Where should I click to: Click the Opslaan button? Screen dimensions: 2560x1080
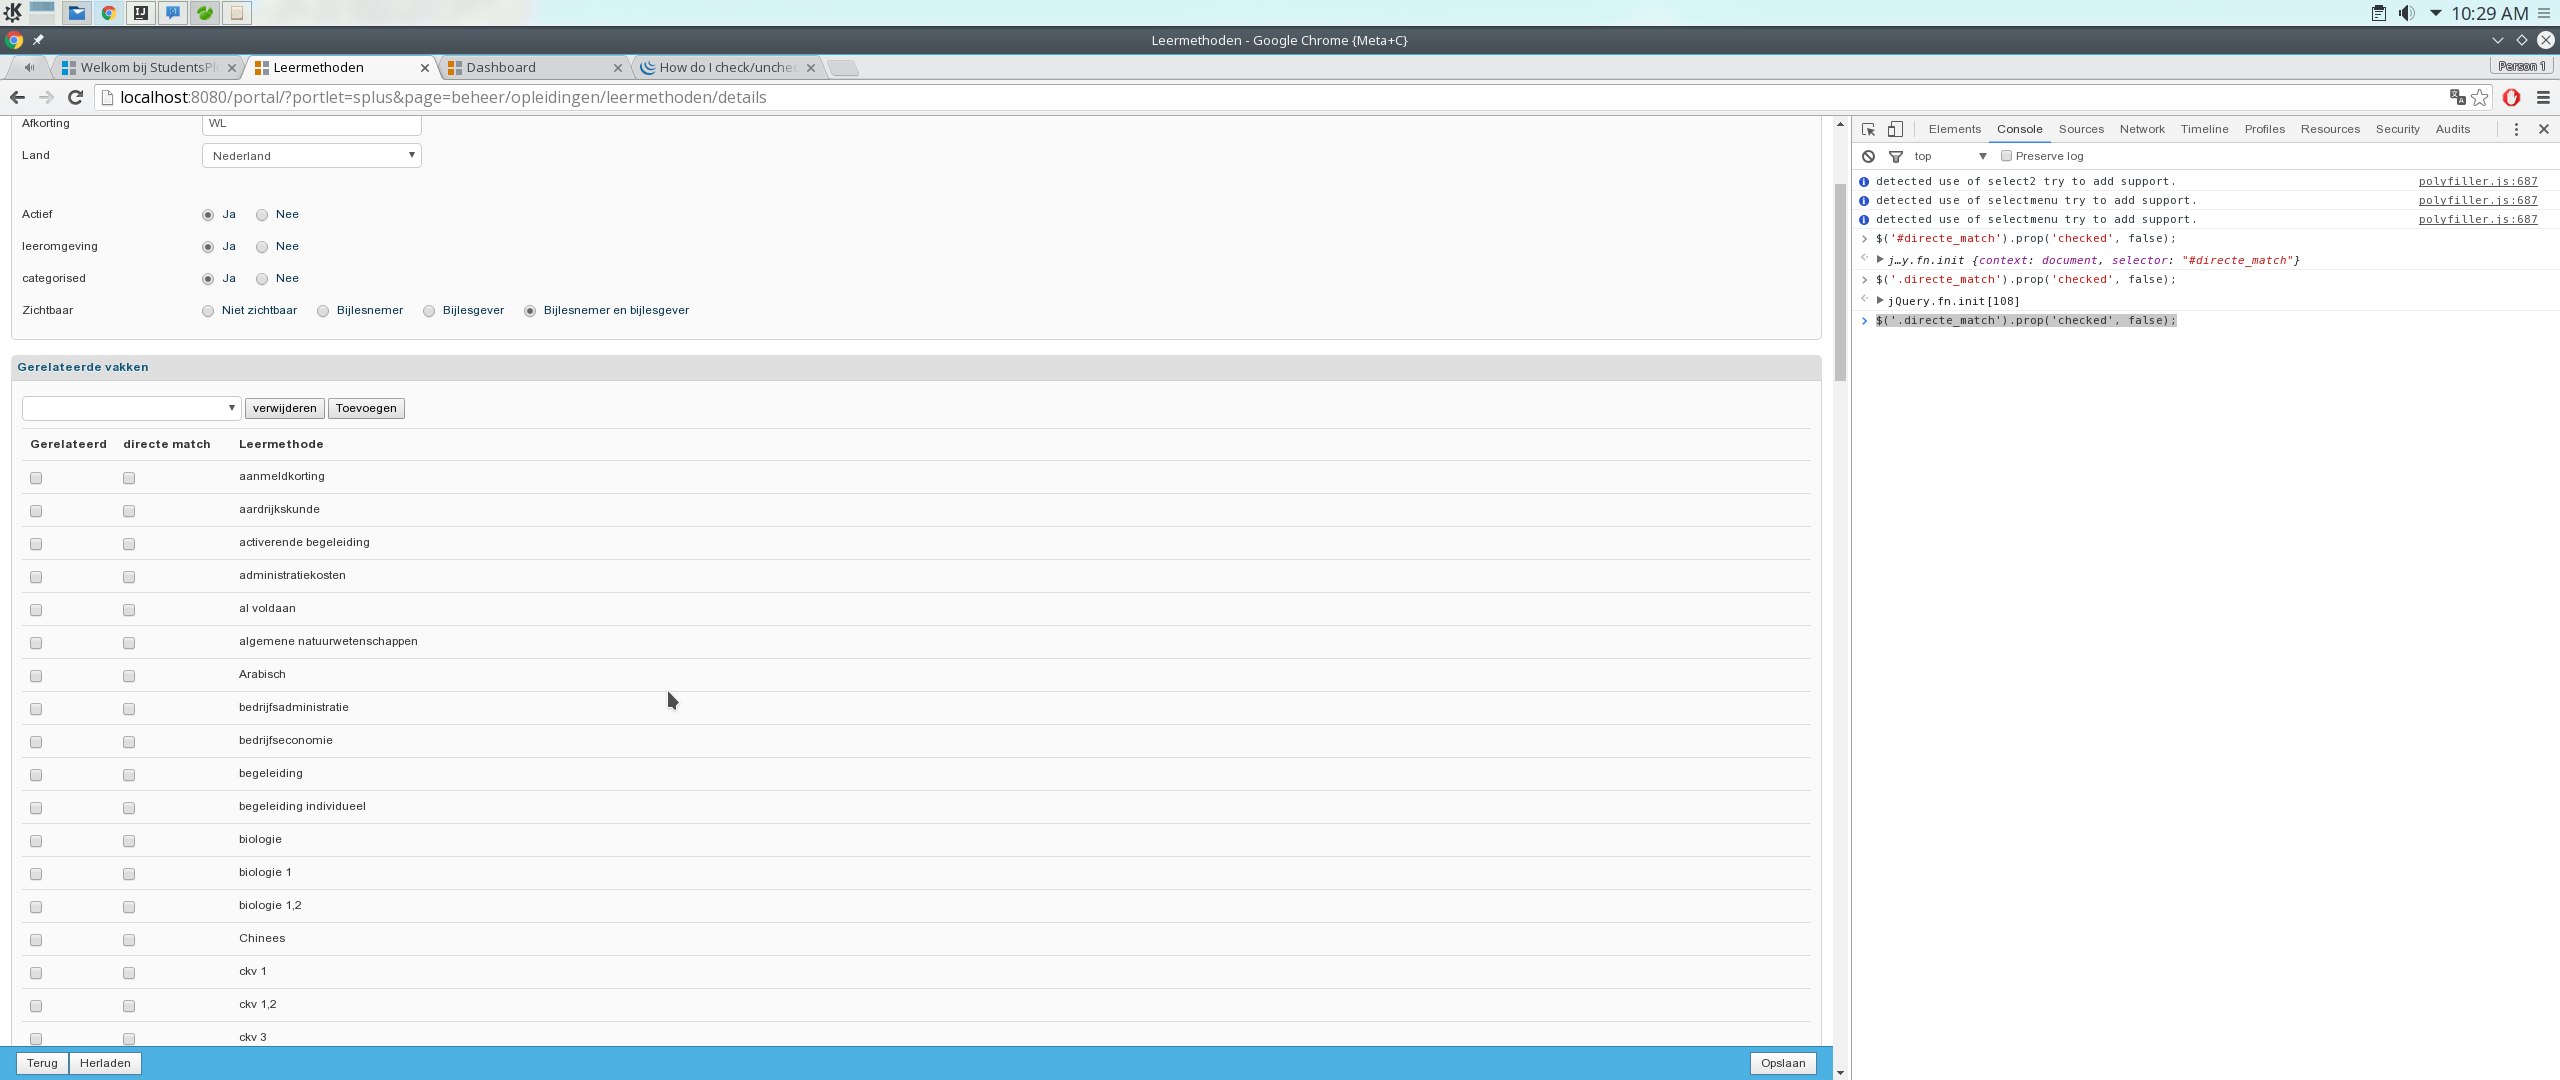coord(1783,1063)
